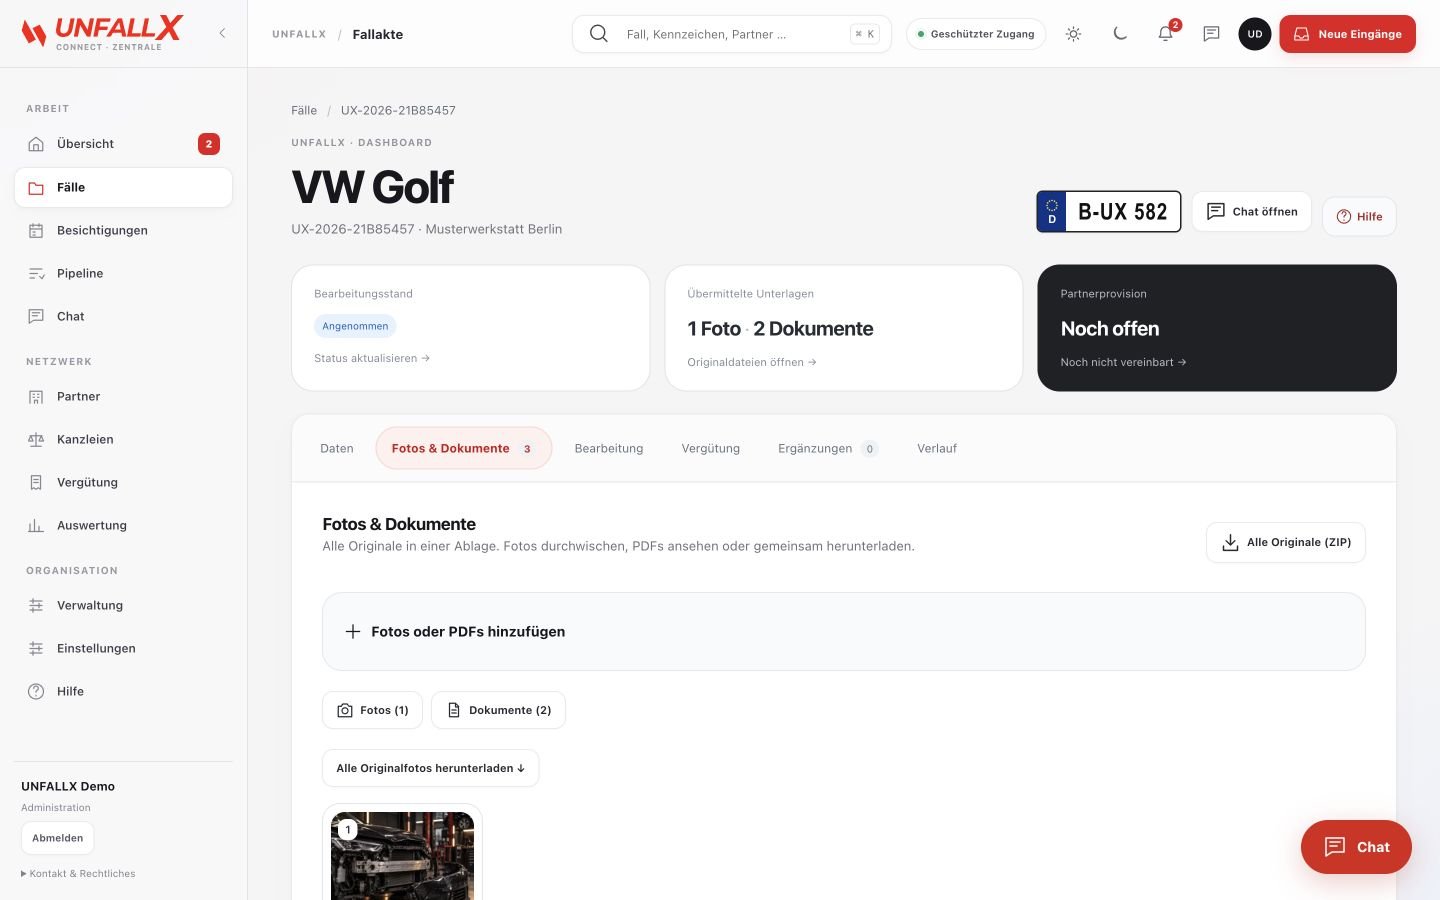This screenshot has height=900, width=1440.
Task: Open Übersicht in the sidebar
Action: tap(123, 144)
